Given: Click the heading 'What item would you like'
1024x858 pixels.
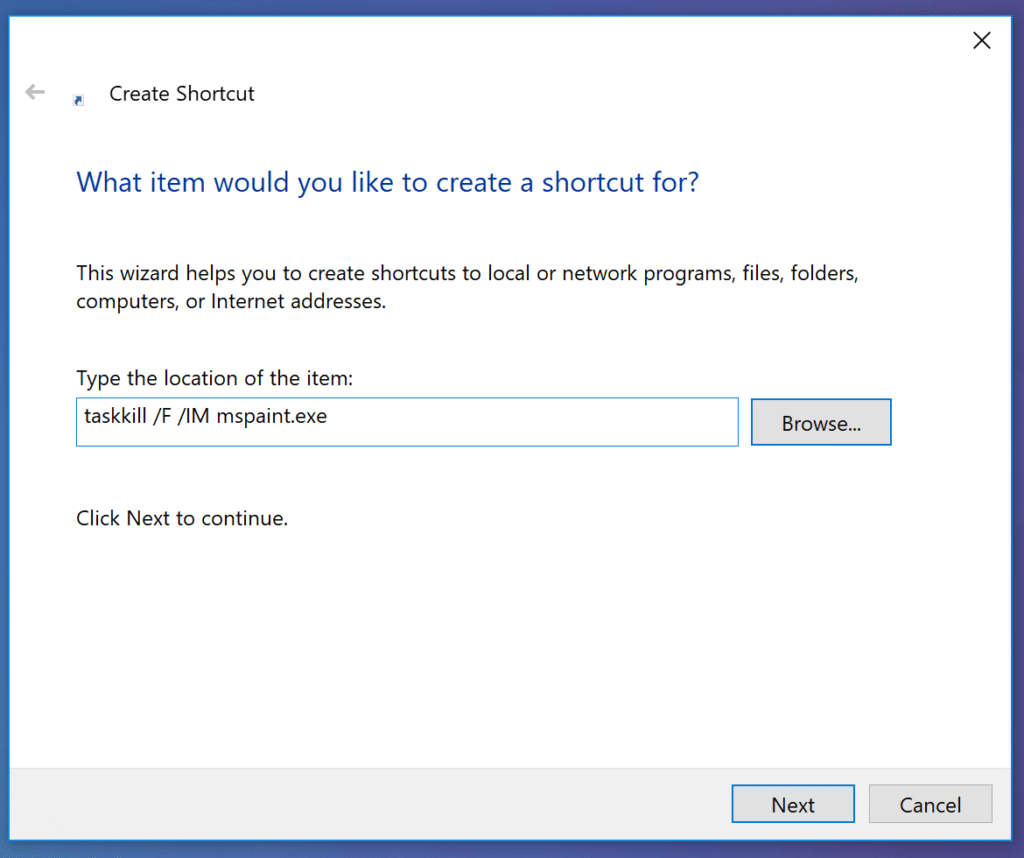Looking at the screenshot, I should 386,182.
